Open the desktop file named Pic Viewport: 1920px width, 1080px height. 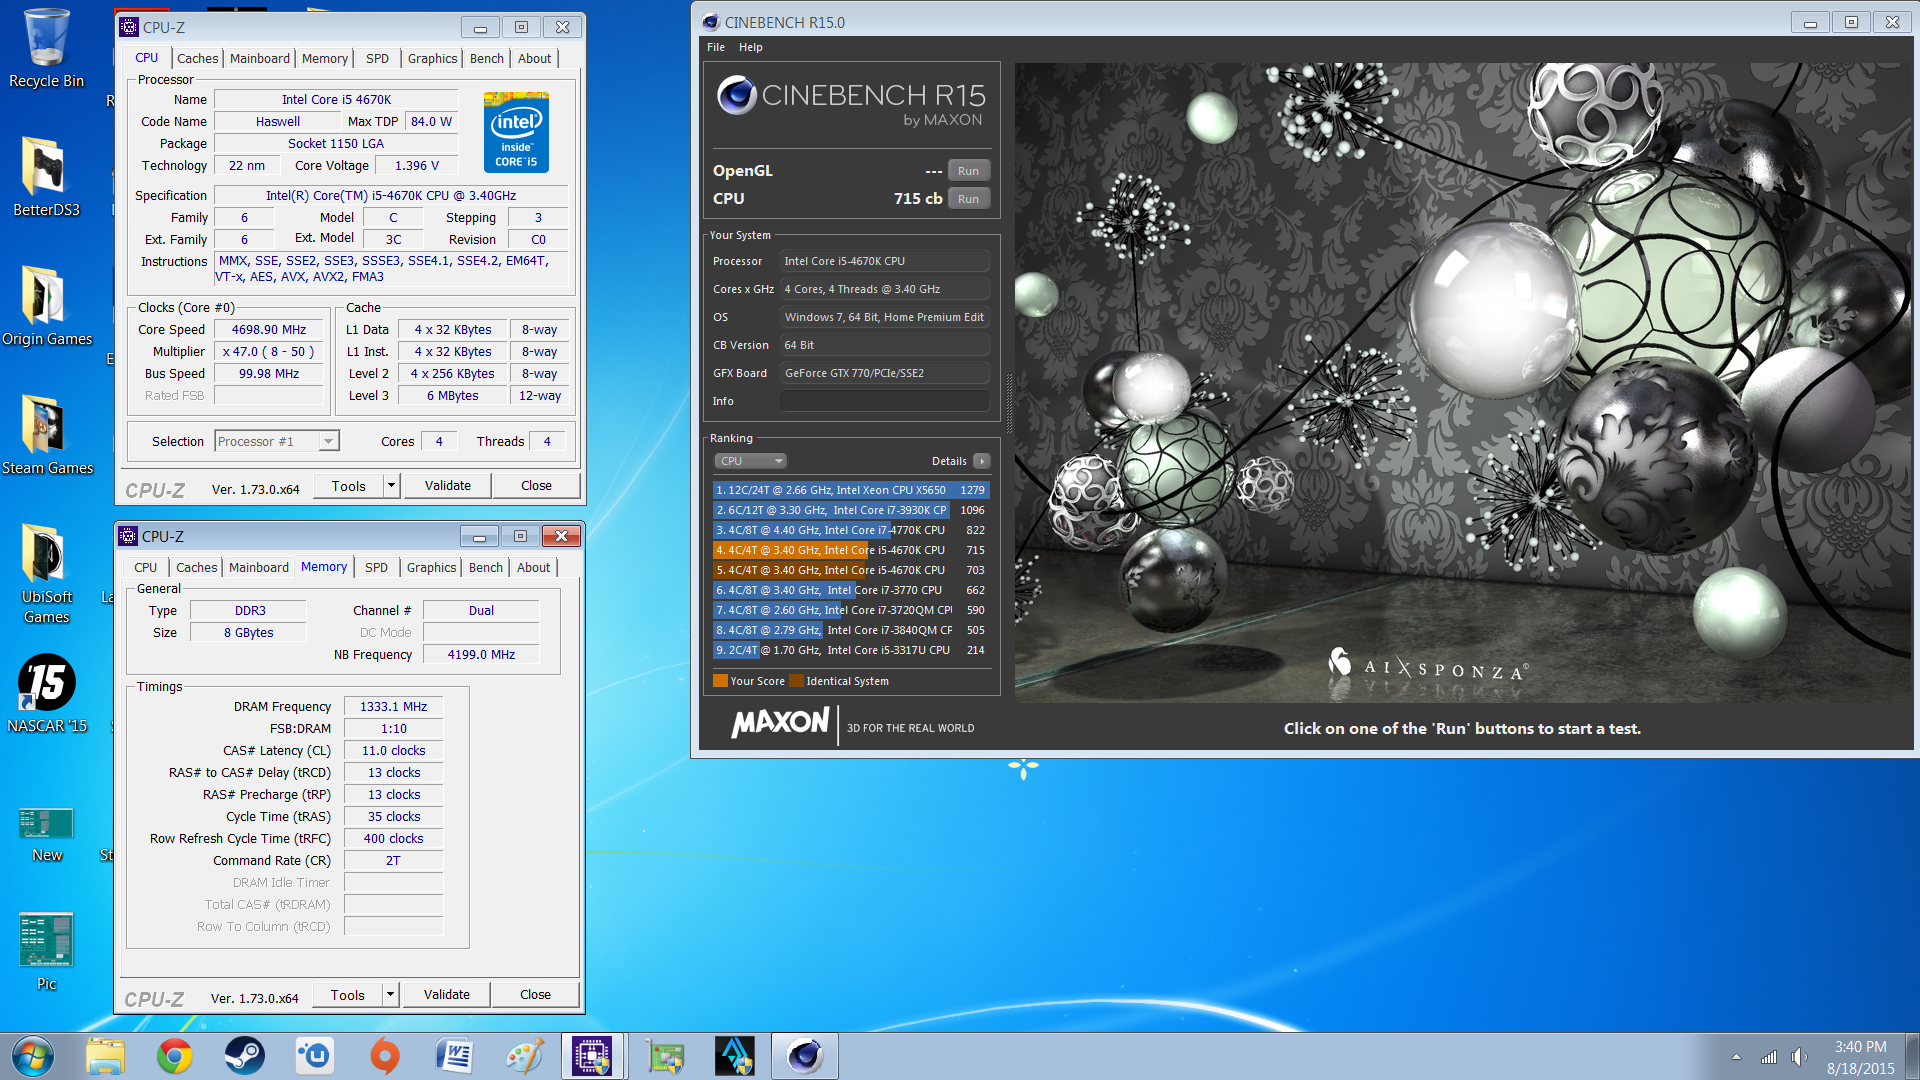(46, 951)
